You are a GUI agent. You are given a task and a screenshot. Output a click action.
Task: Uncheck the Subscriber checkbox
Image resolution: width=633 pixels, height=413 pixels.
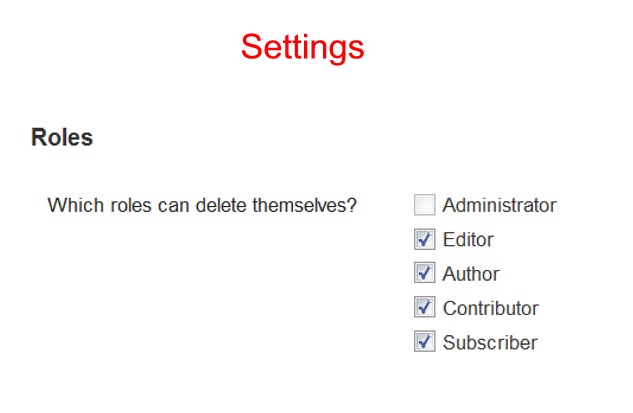(x=424, y=342)
